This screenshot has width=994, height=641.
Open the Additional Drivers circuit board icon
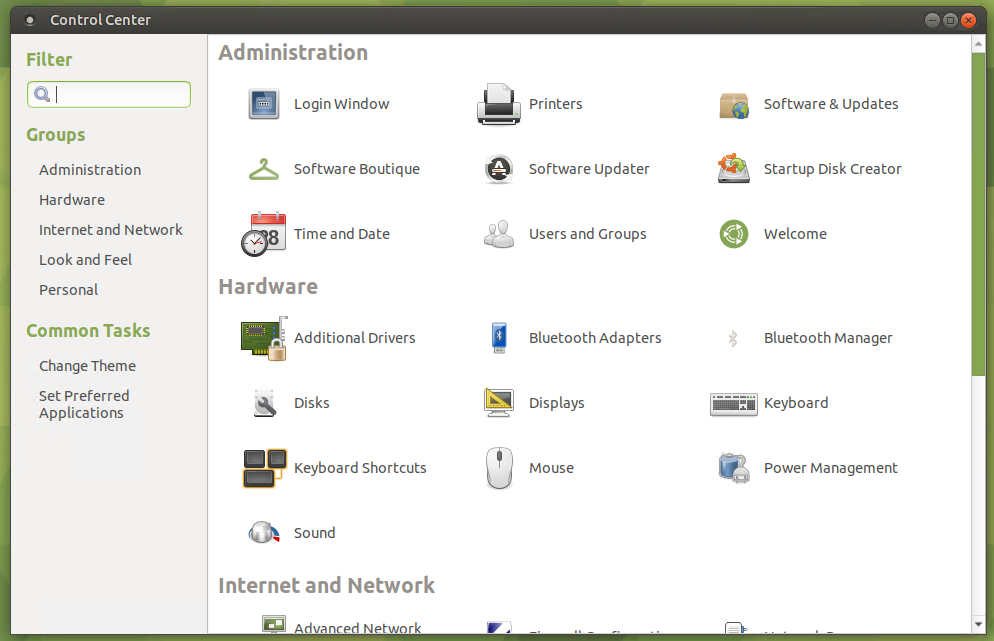coord(264,339)
